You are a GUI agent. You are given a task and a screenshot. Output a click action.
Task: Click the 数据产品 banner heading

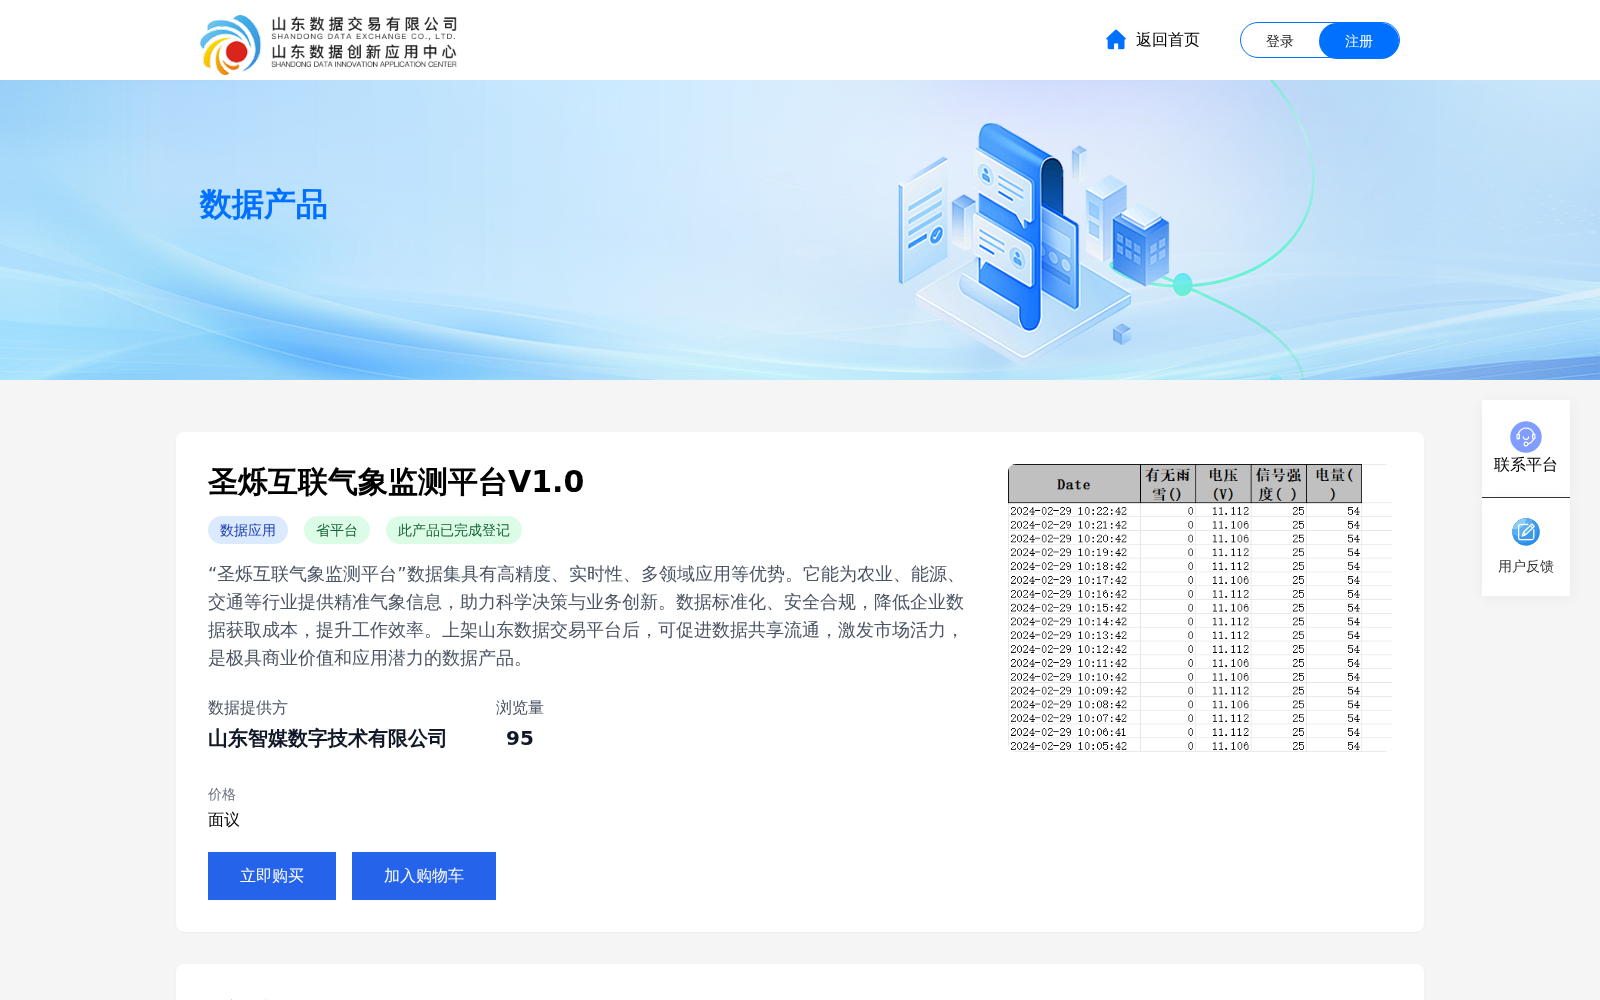(x=264, y=205)
